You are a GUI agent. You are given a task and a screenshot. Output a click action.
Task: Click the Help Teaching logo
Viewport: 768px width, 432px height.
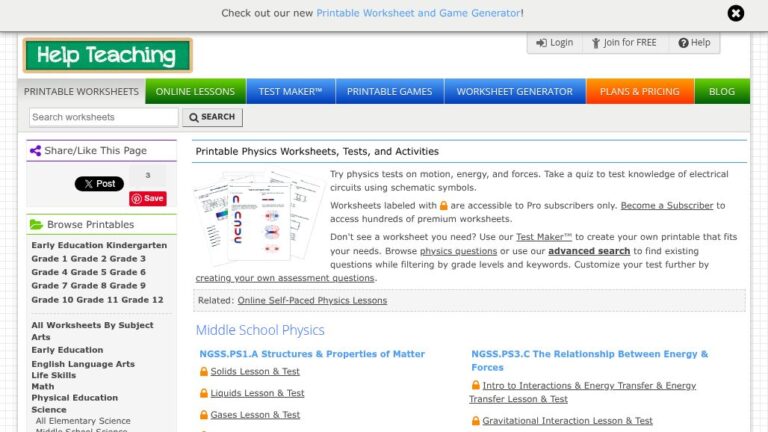coord(108,55)
